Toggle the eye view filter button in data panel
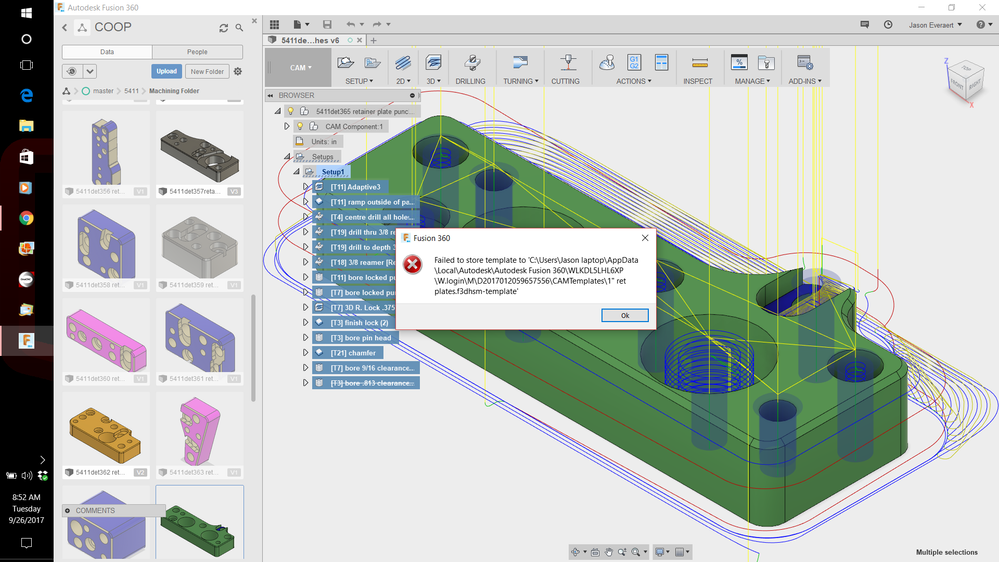Viewport: 999px width, 562px height. (72, 71)
